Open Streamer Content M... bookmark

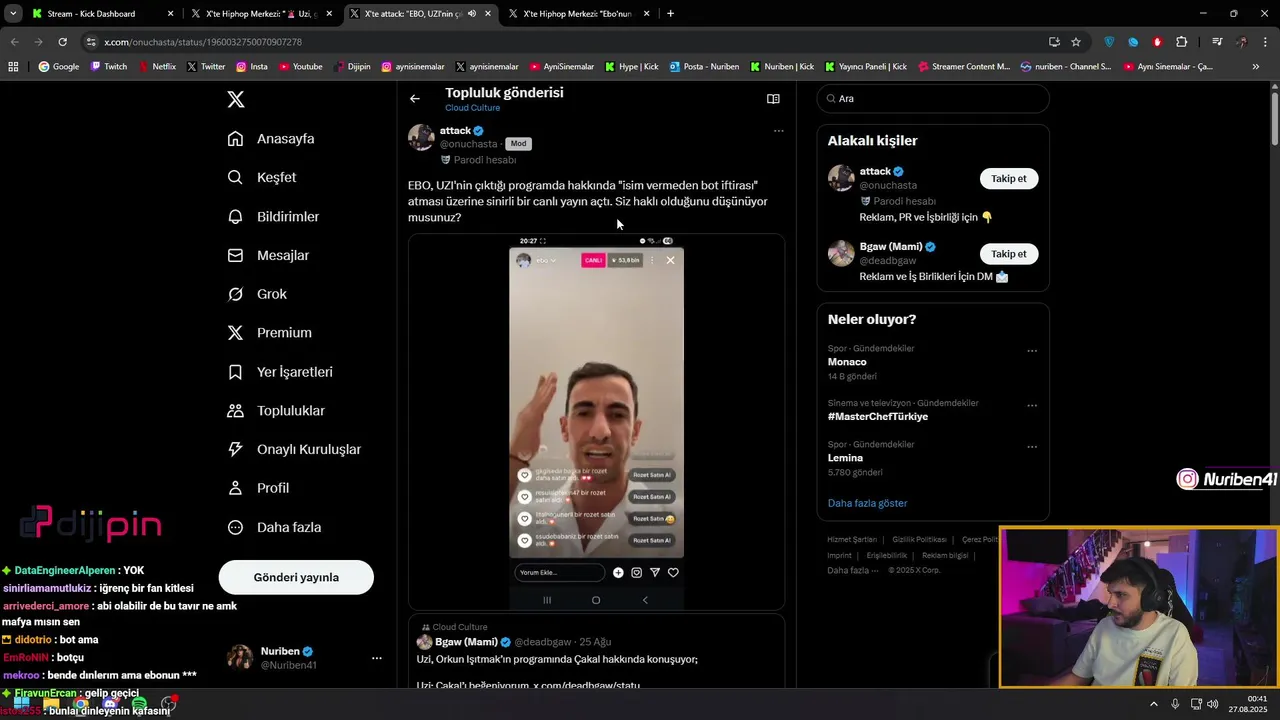[x=963, y=67]
